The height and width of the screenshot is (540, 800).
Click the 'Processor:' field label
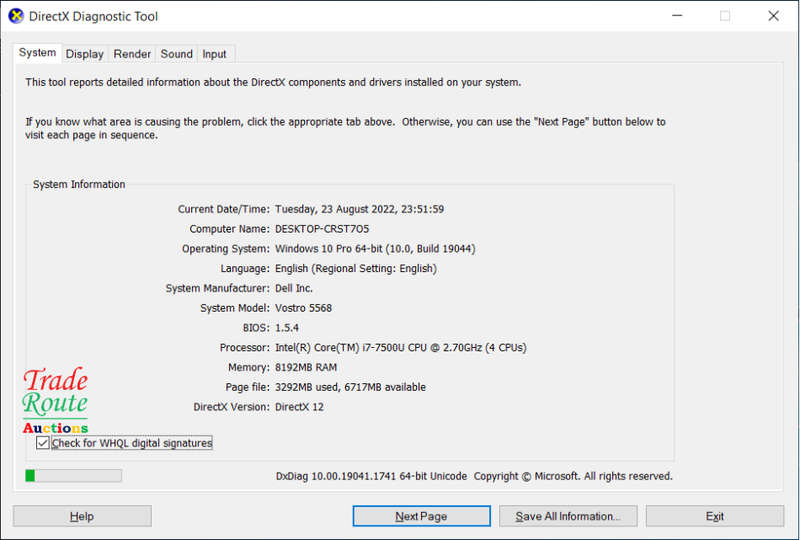pyautogui.click(x=244, y=348)
